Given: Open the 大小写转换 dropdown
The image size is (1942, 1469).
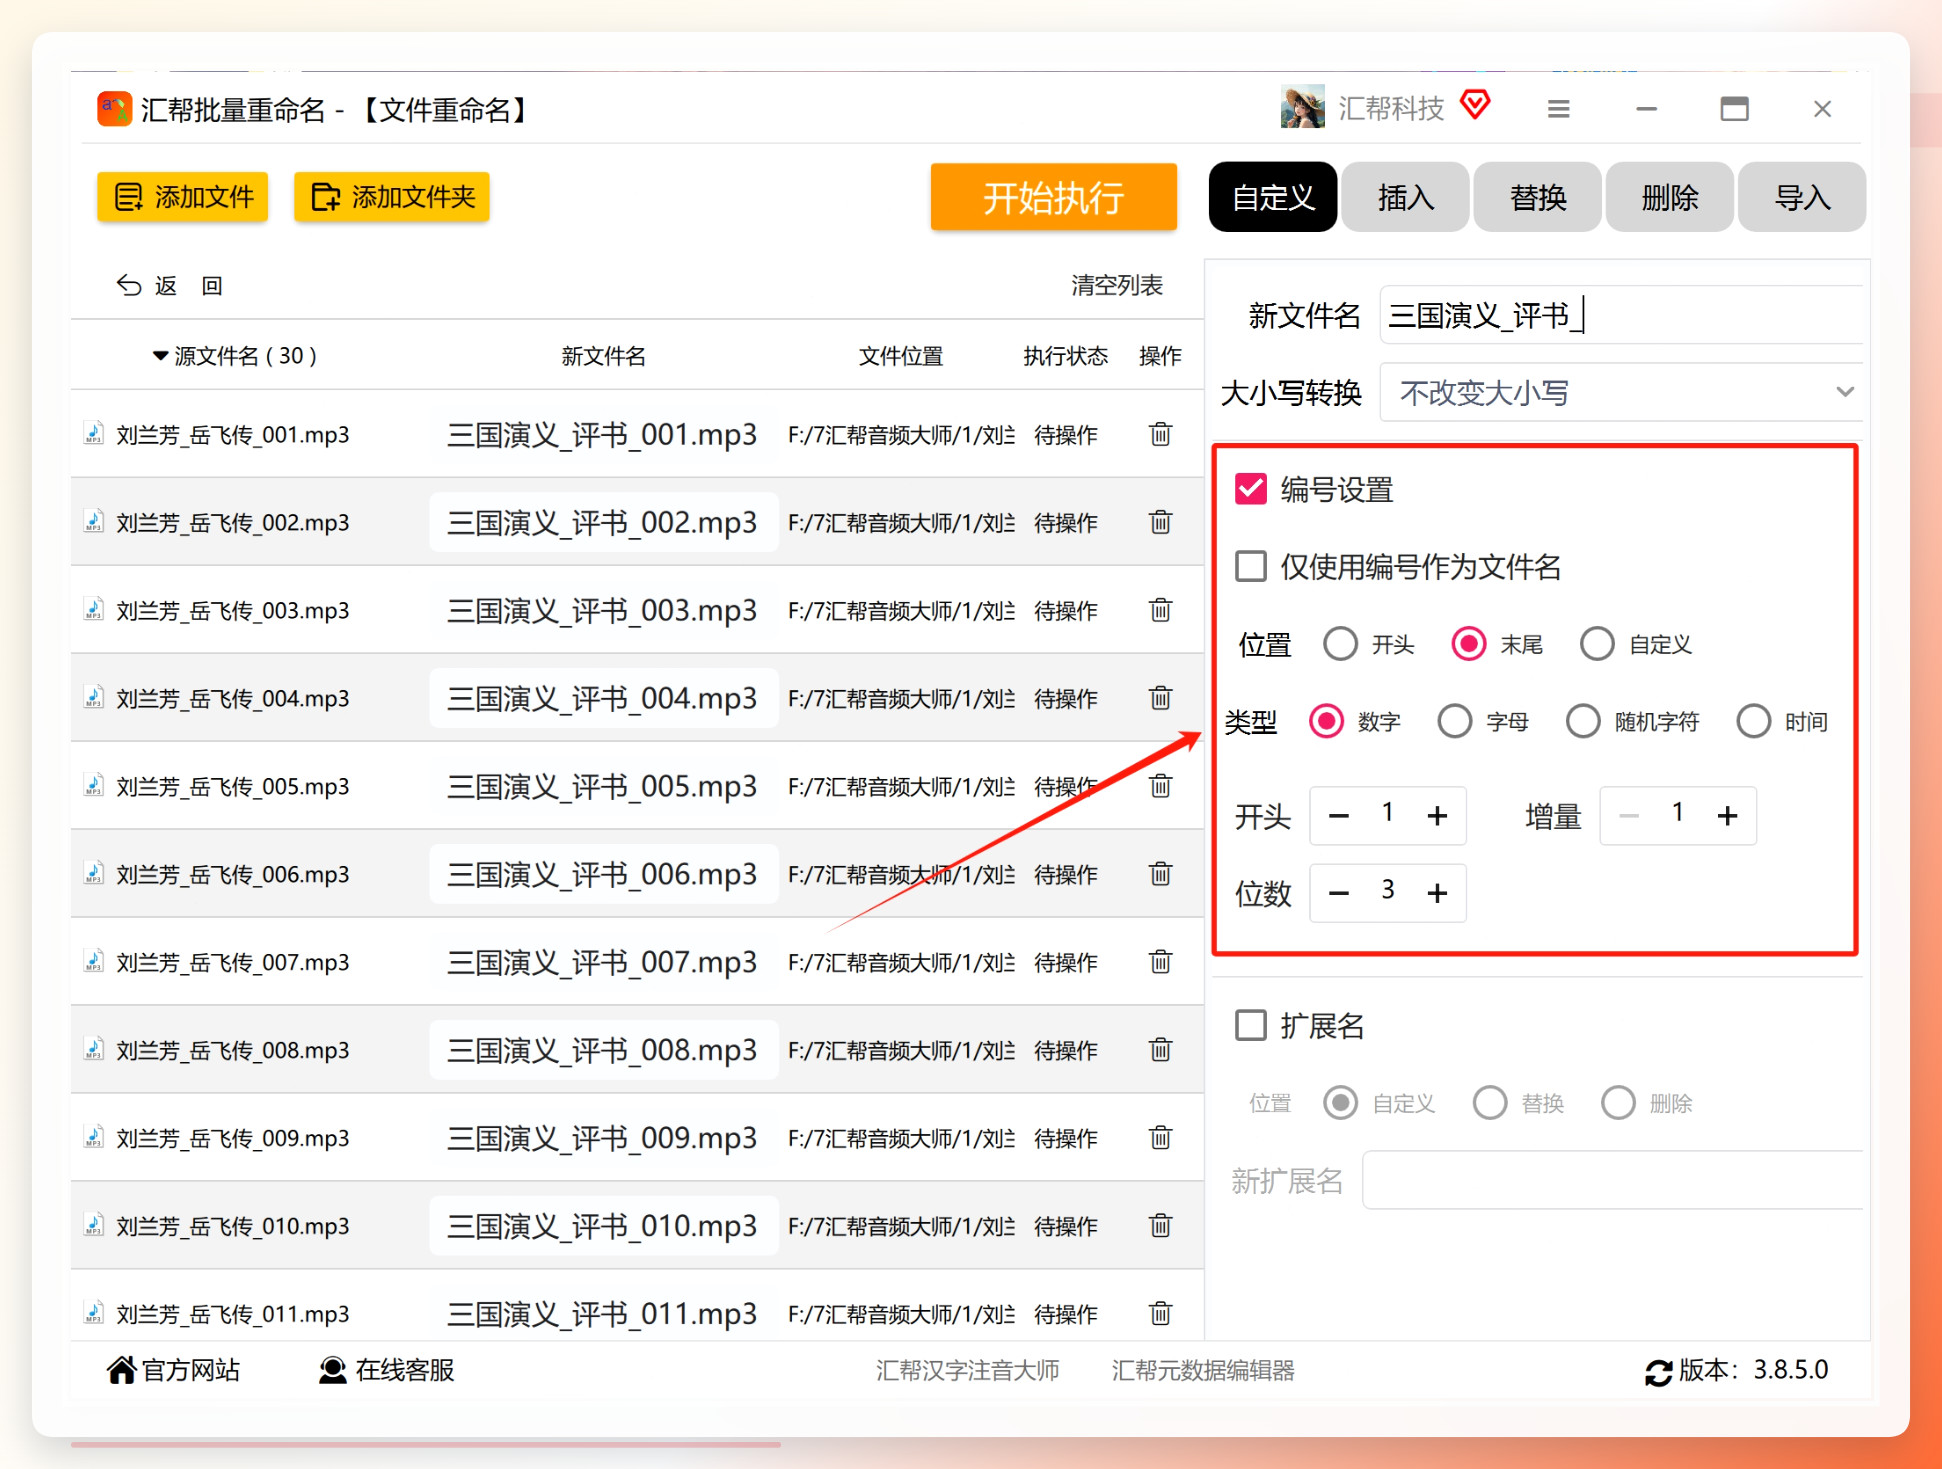Looking at the screenshot, I should point(1620,392).
